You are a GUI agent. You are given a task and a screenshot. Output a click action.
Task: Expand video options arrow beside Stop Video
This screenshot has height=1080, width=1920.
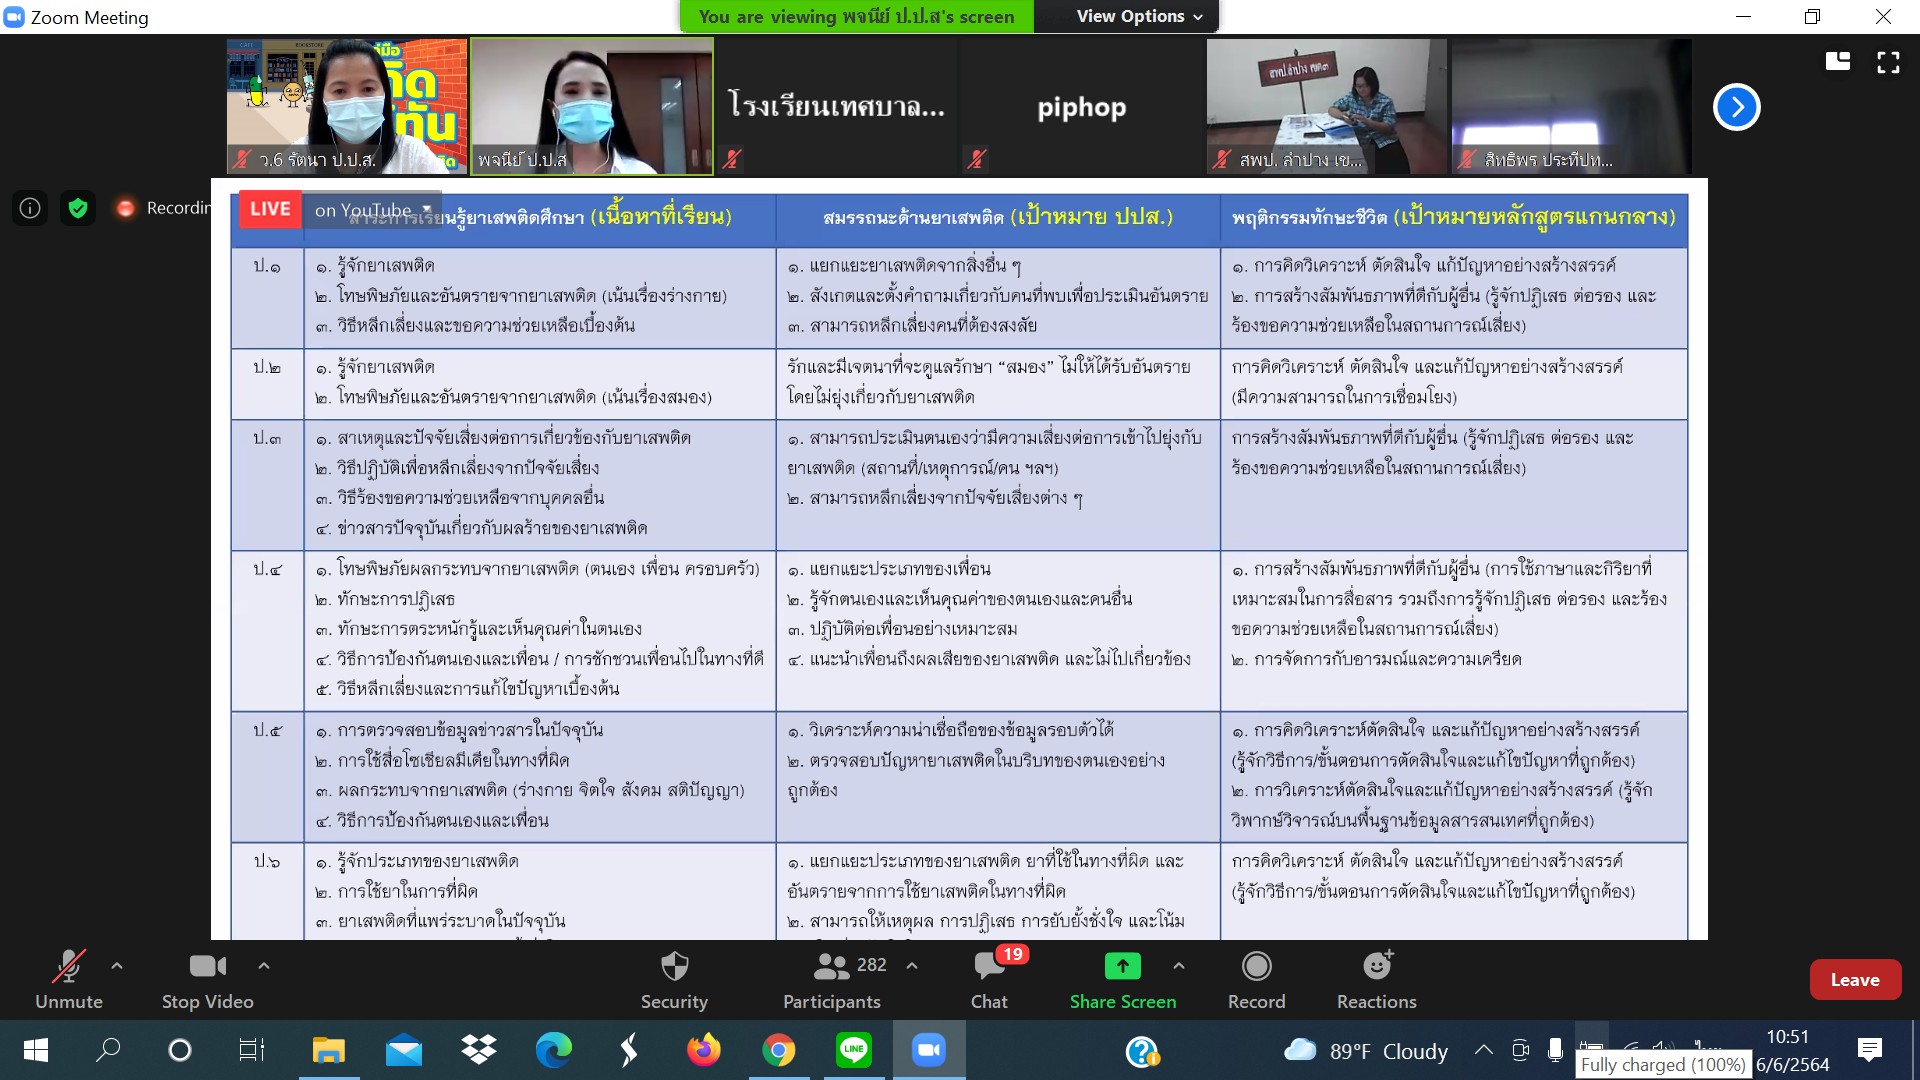click(x=264, y=966)
